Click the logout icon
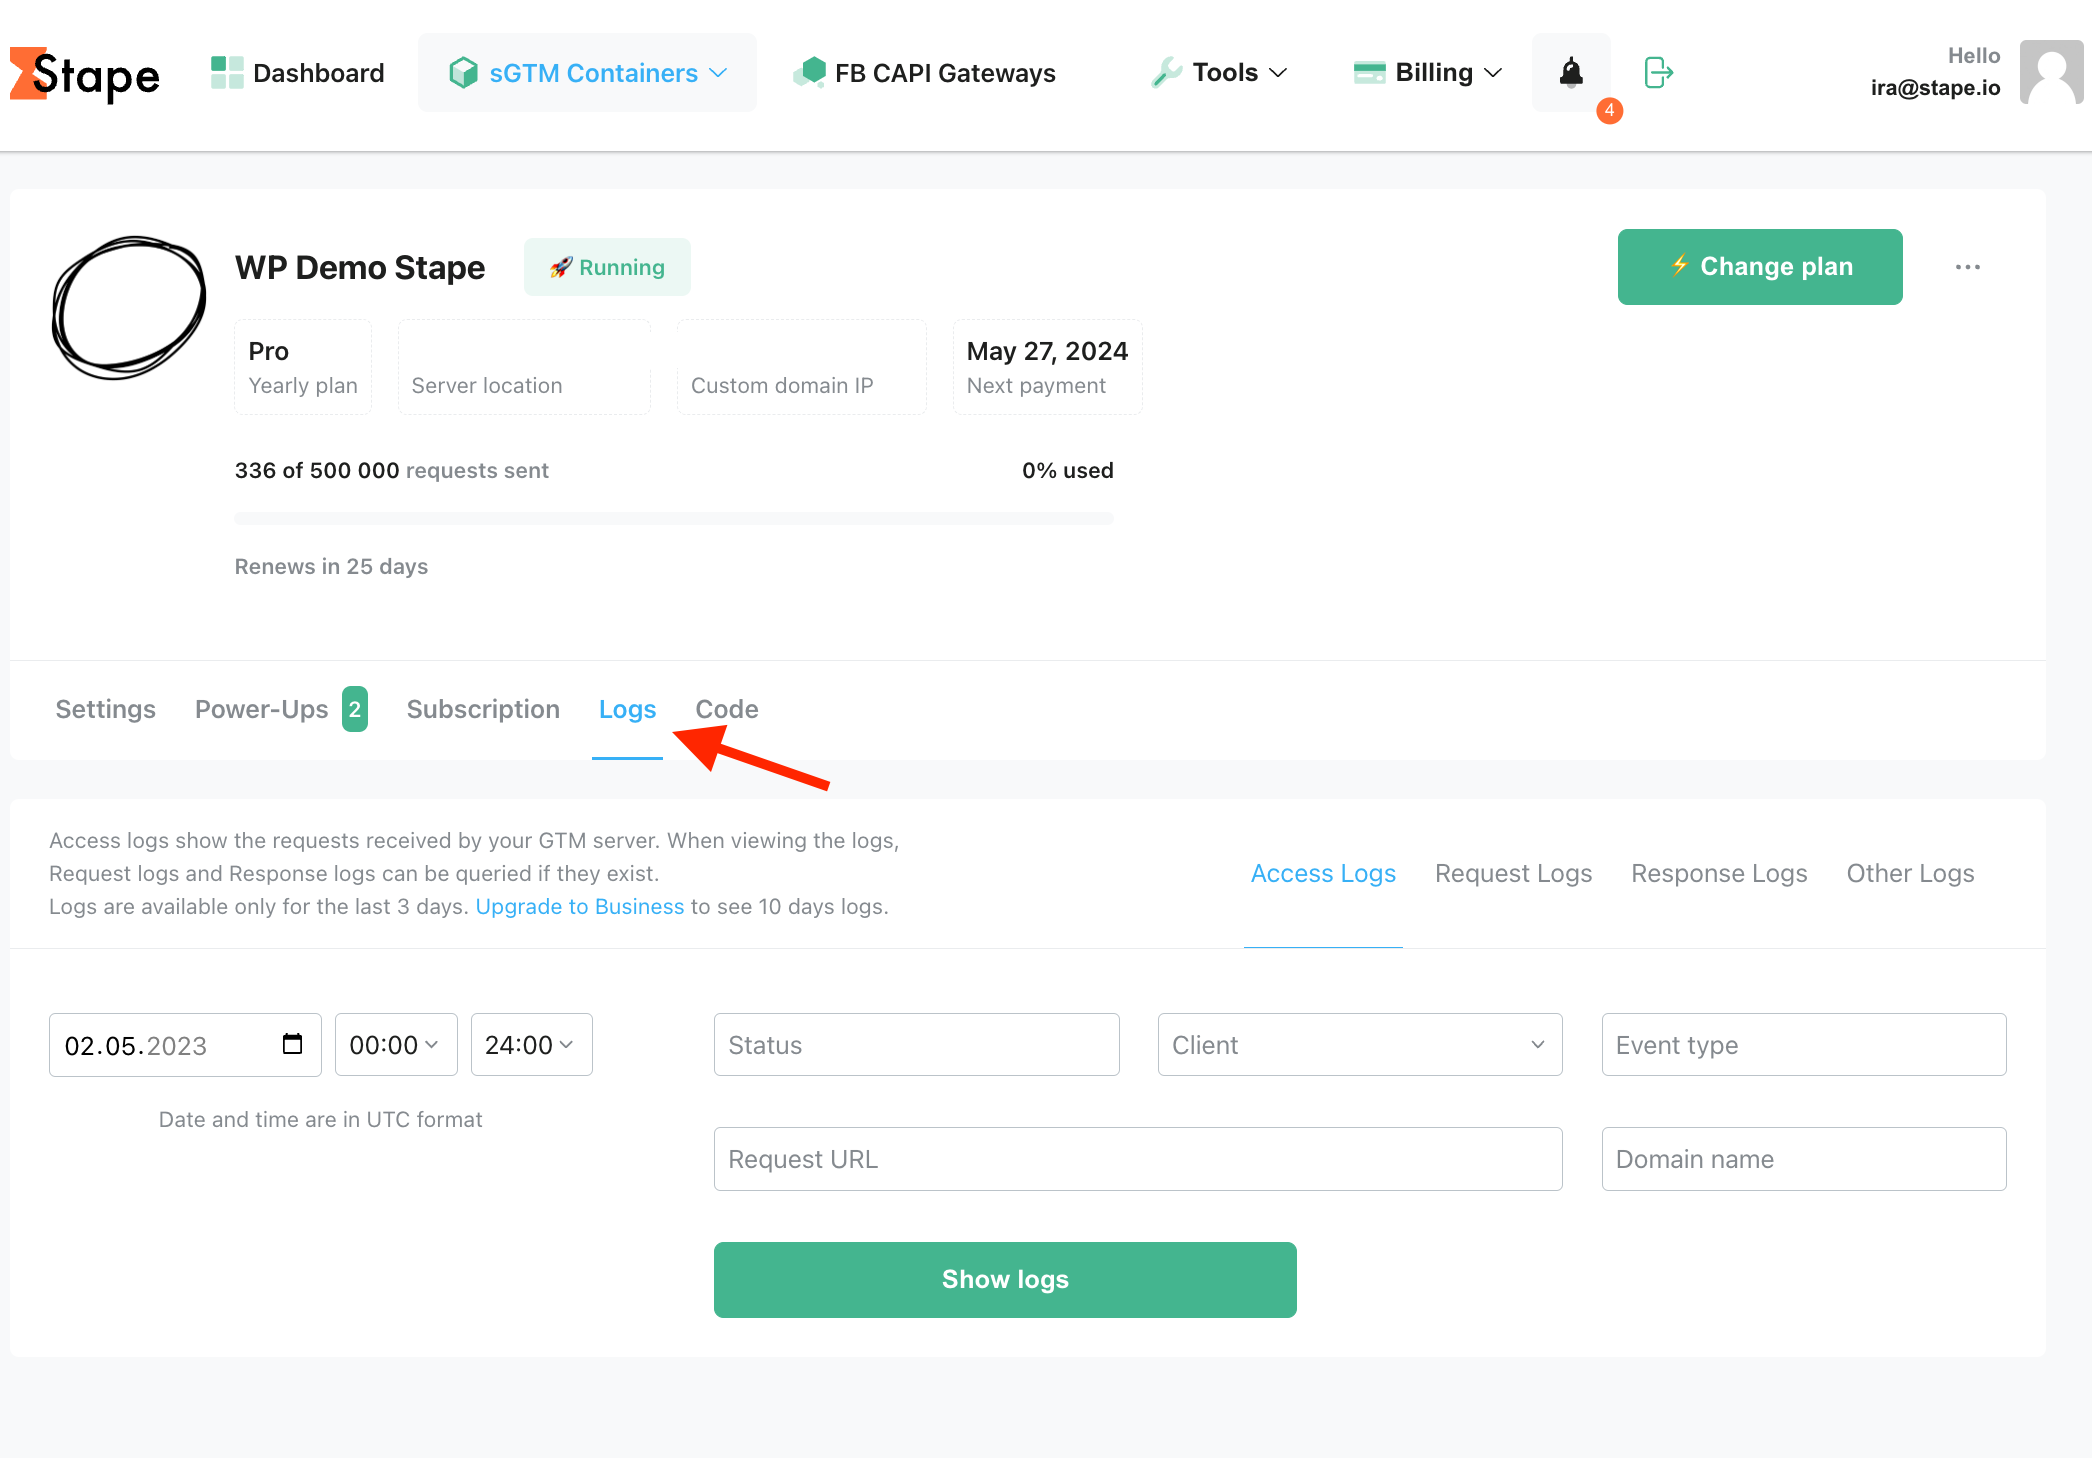The width and height of the screenshot is (2092, 1458). pos(1658,72)
